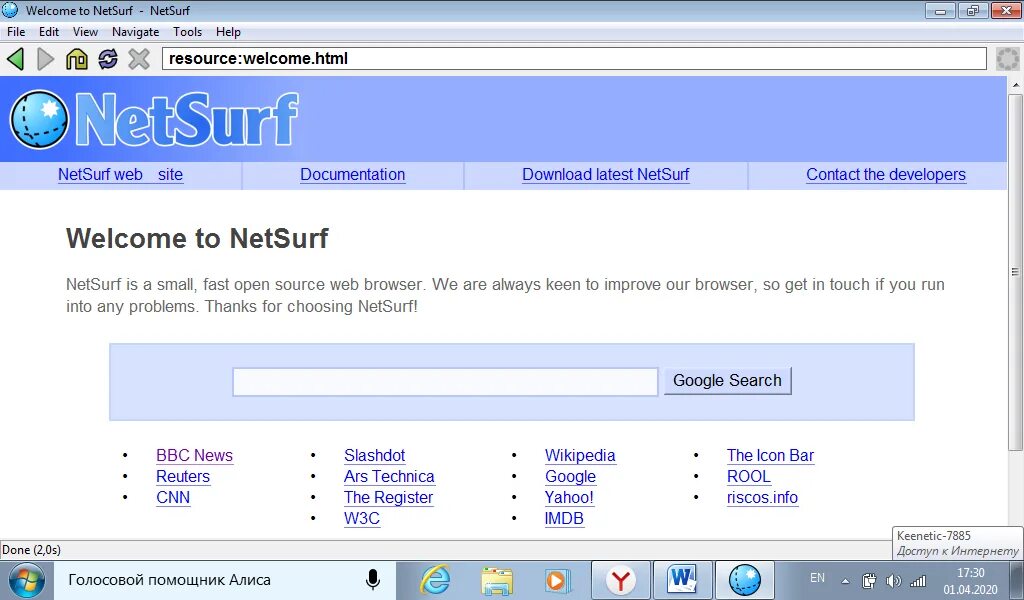Visit the Wikipedia link
The width and height of the screenshot is (1024, 600).
pyautogui.click(x=580, y=456)
